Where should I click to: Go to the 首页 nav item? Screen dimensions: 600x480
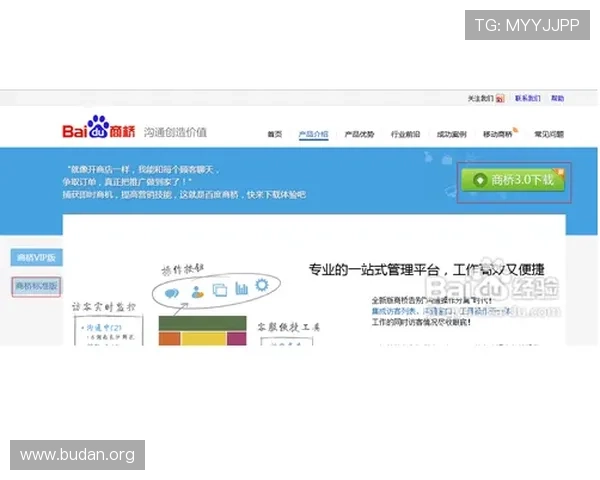coord(274,134)
